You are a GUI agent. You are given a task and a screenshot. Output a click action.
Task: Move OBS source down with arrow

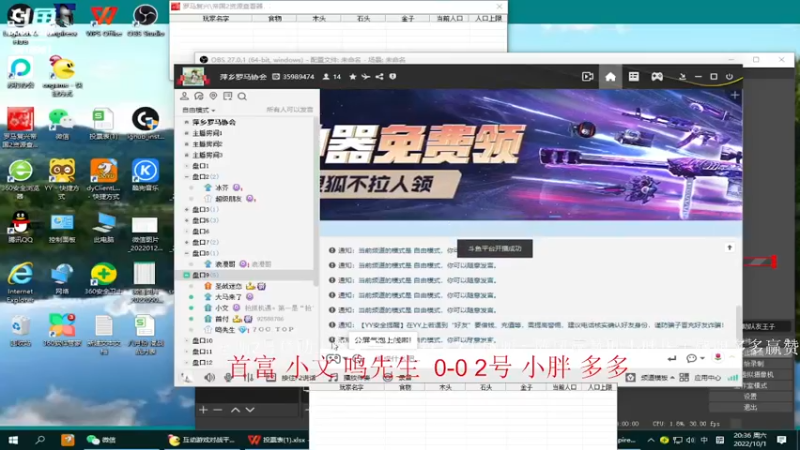(x=250, y=410)
